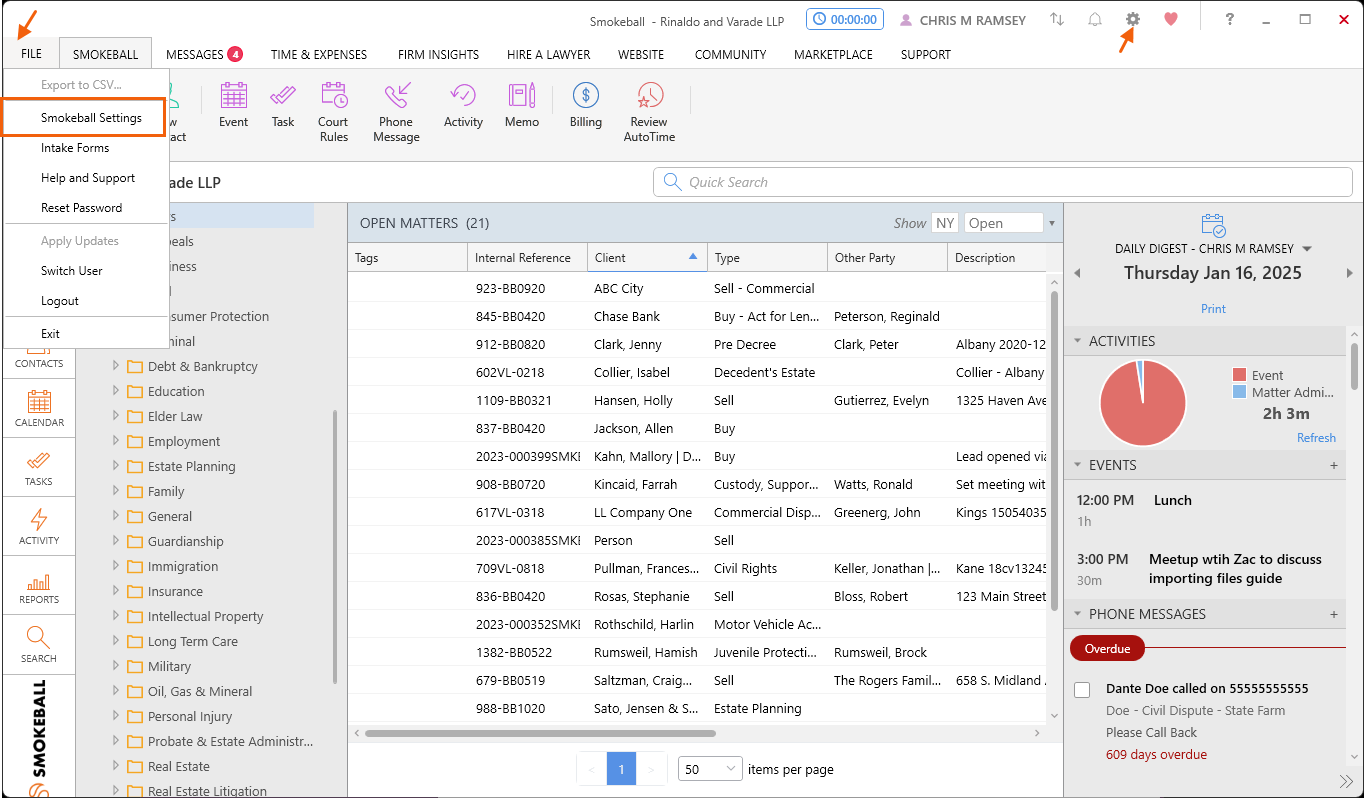The image size is (1364, 798).
Task: Open the Chris M Ramsey user profile
Action: 963,19
